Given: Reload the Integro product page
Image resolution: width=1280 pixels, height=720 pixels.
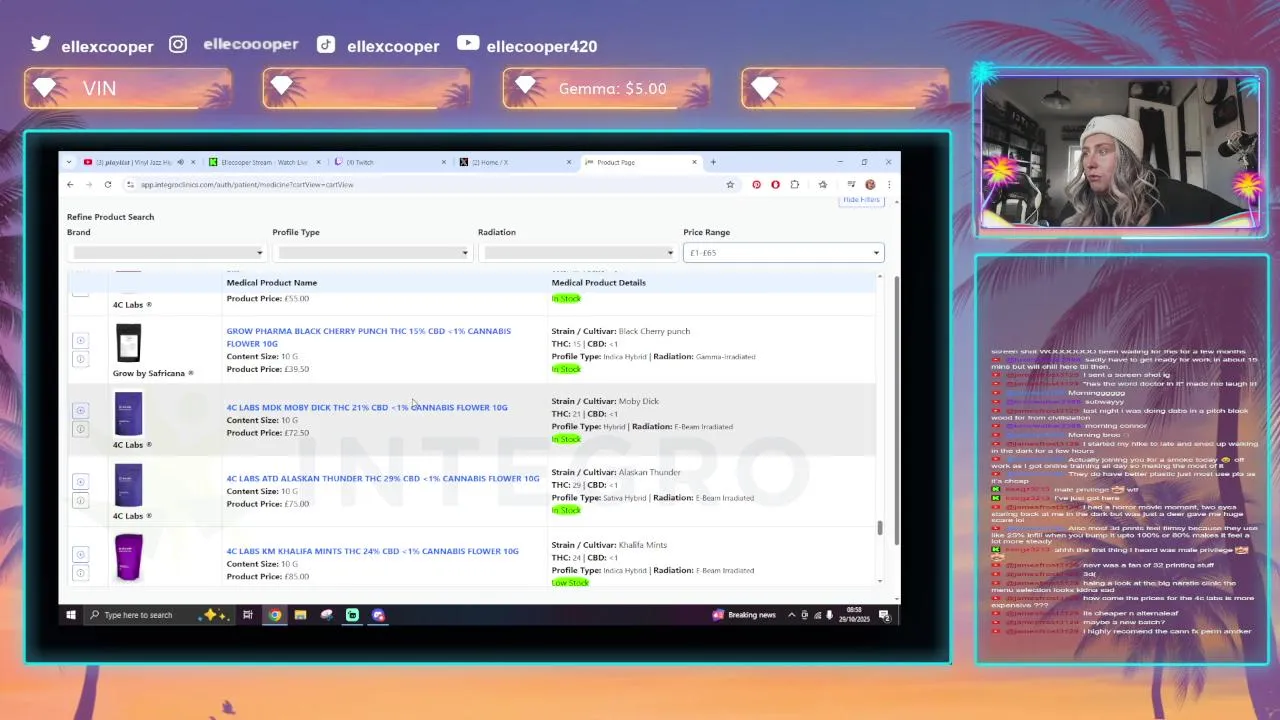Looking at the screenshot, I should pyautogui.click(x=108, y=184).
